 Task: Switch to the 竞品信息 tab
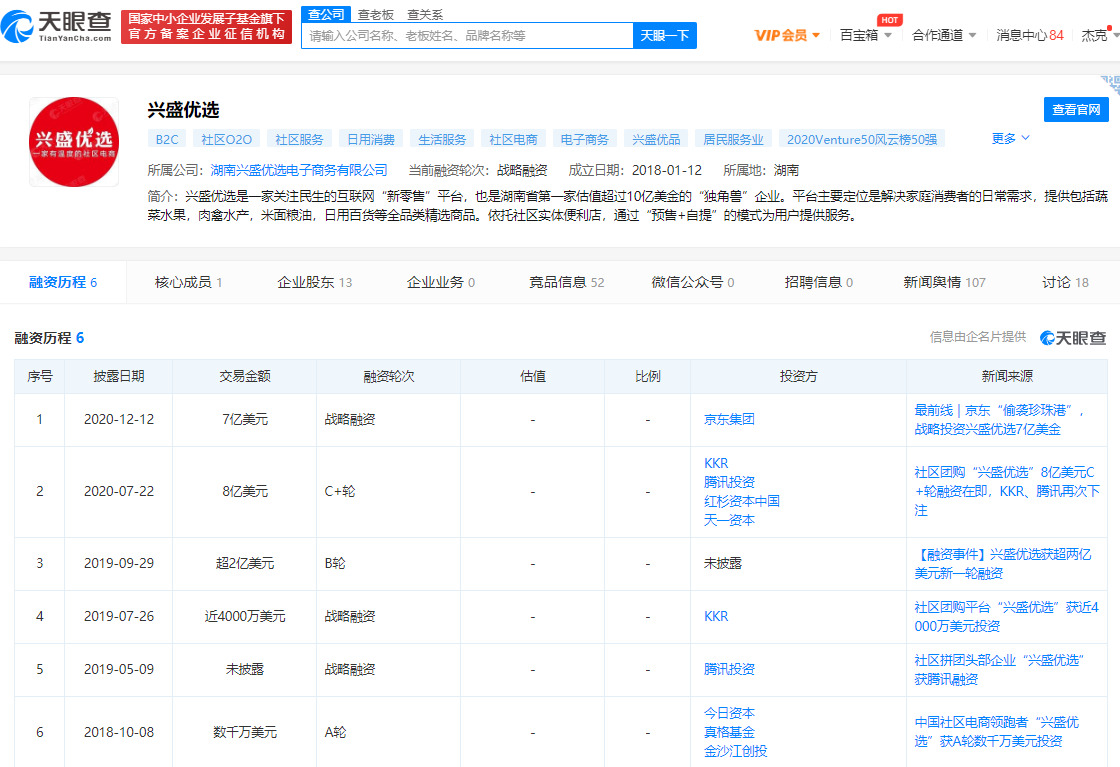pos(566,282)
